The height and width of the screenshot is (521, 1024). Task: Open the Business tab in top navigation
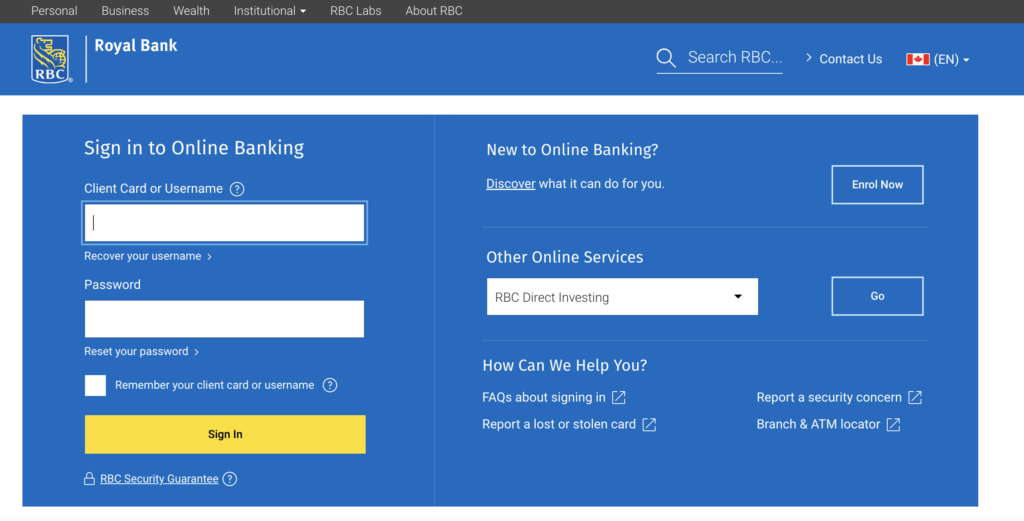point(125,11)
